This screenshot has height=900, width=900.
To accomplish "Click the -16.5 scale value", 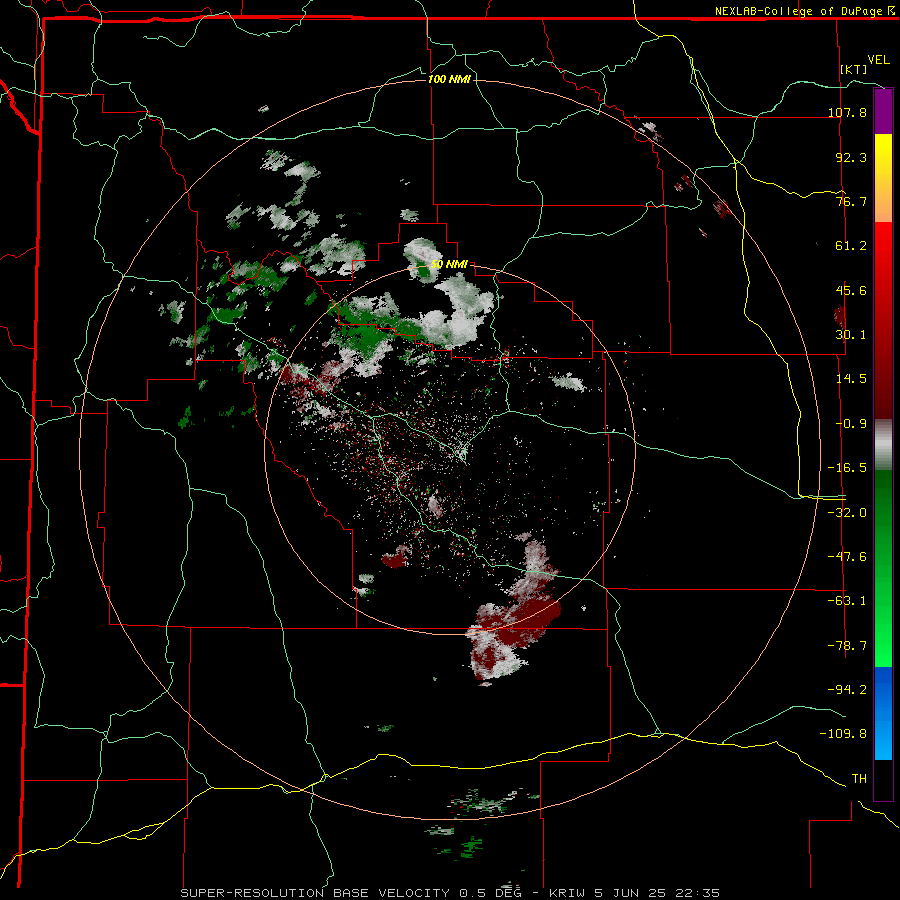I will 847,468.
